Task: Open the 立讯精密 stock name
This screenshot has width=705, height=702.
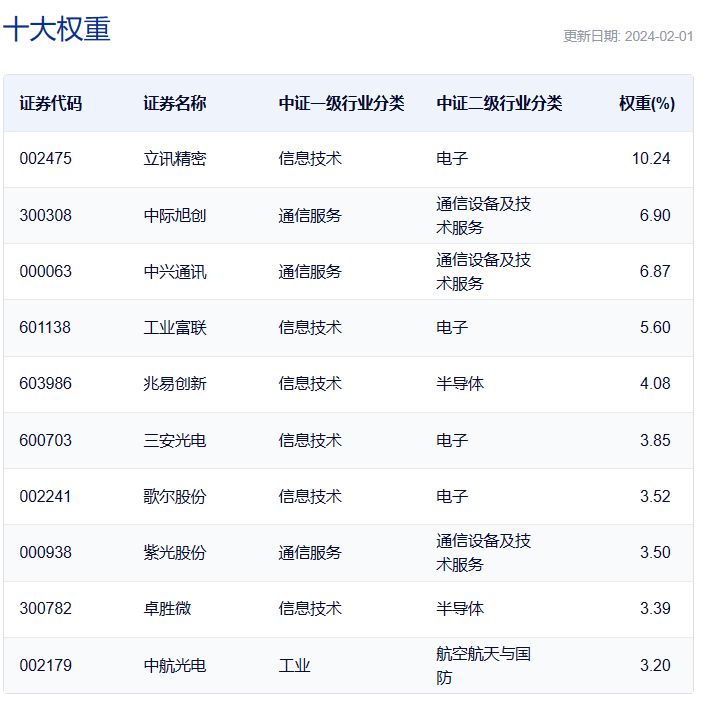Action: point(175,159)
